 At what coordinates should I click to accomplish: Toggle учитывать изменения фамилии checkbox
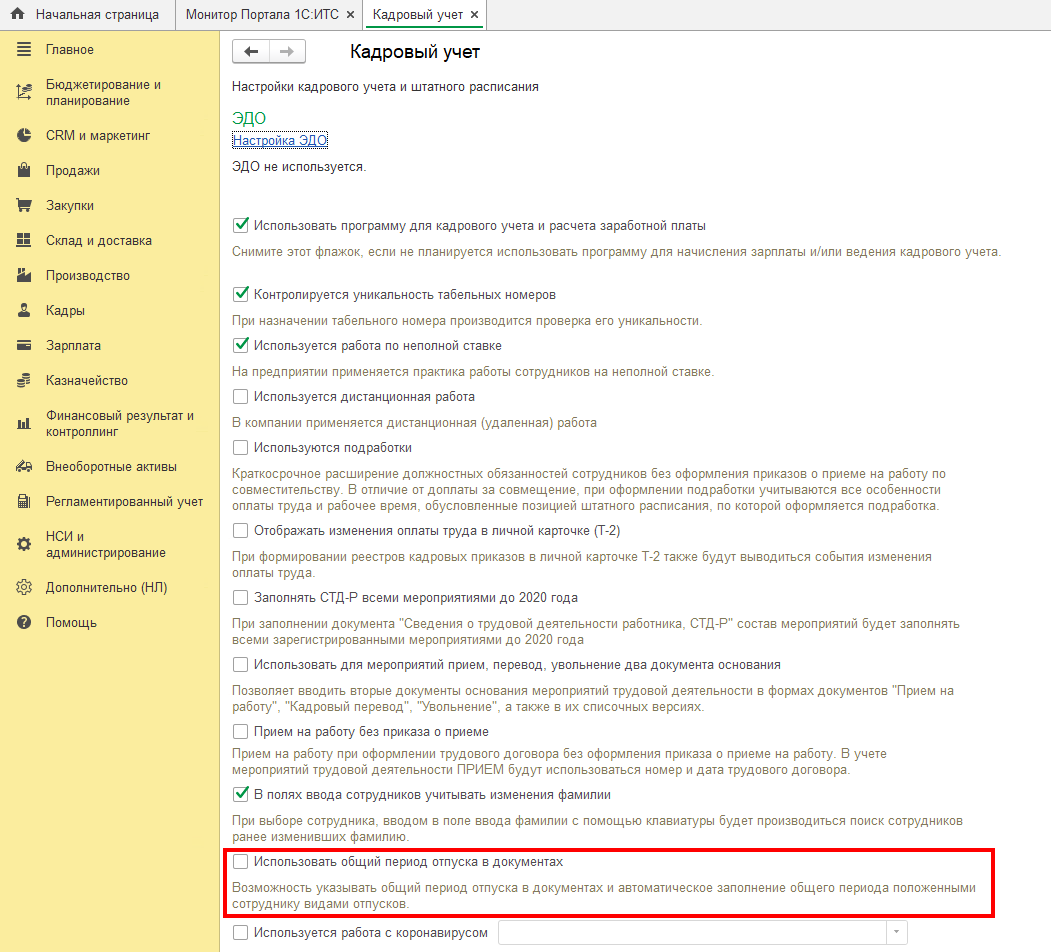[241, 794]
